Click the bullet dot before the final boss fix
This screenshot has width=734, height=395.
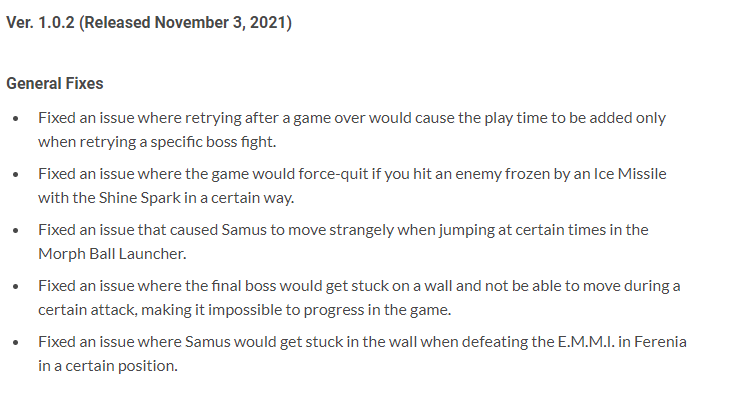pyautogui.click(x=16, y=287)
